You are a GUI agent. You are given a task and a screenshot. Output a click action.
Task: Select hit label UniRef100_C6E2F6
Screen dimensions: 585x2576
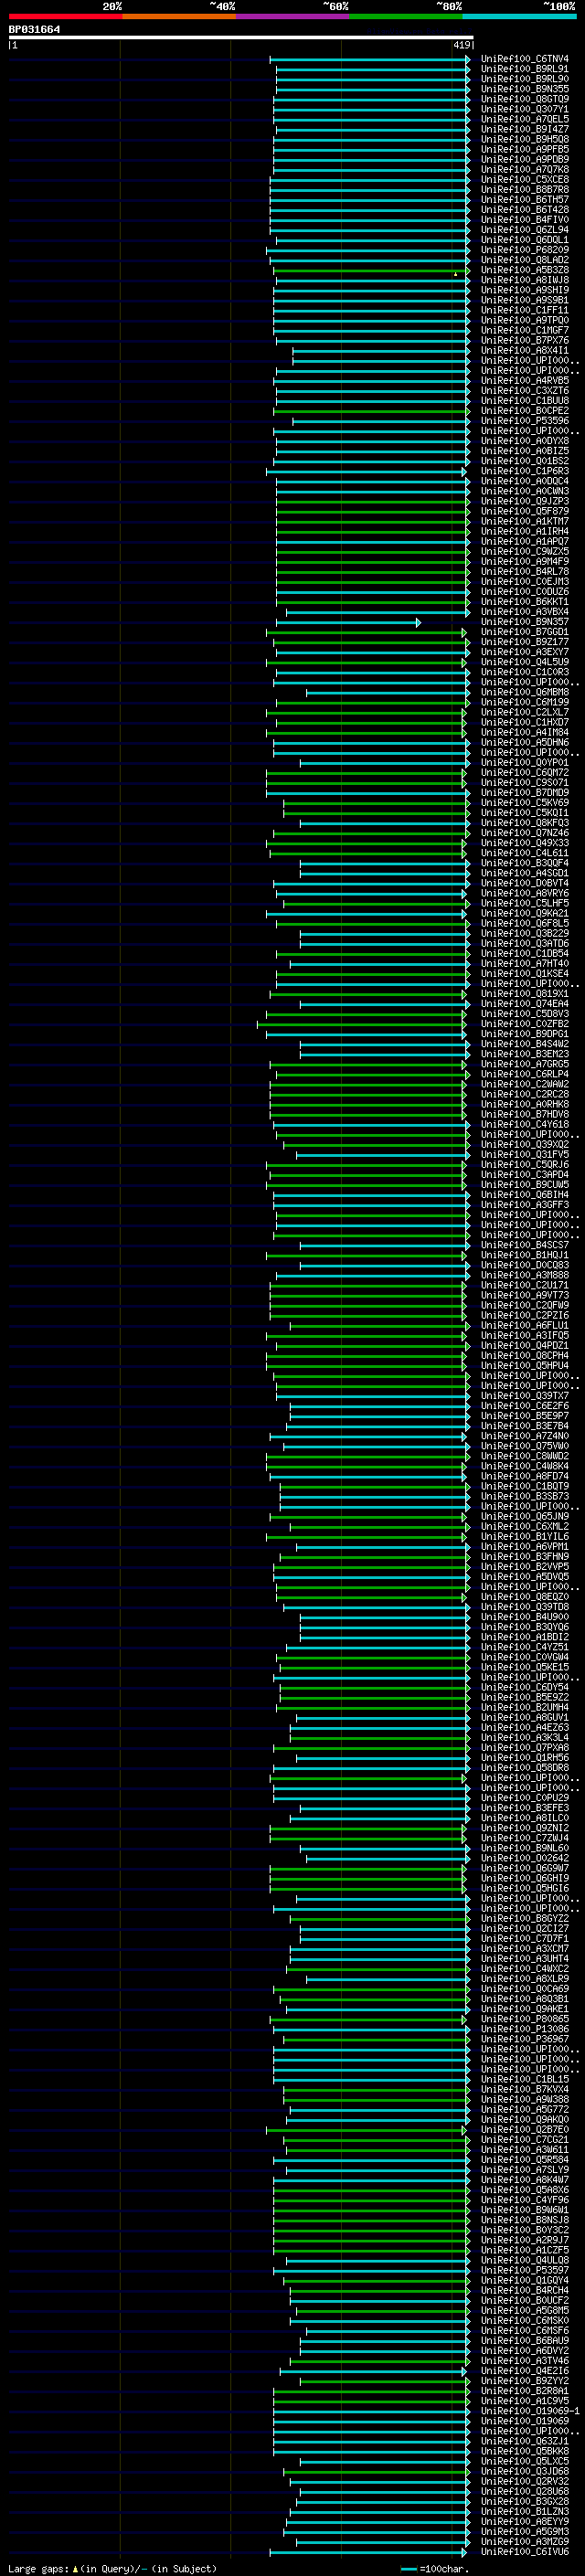[524, 1406]
